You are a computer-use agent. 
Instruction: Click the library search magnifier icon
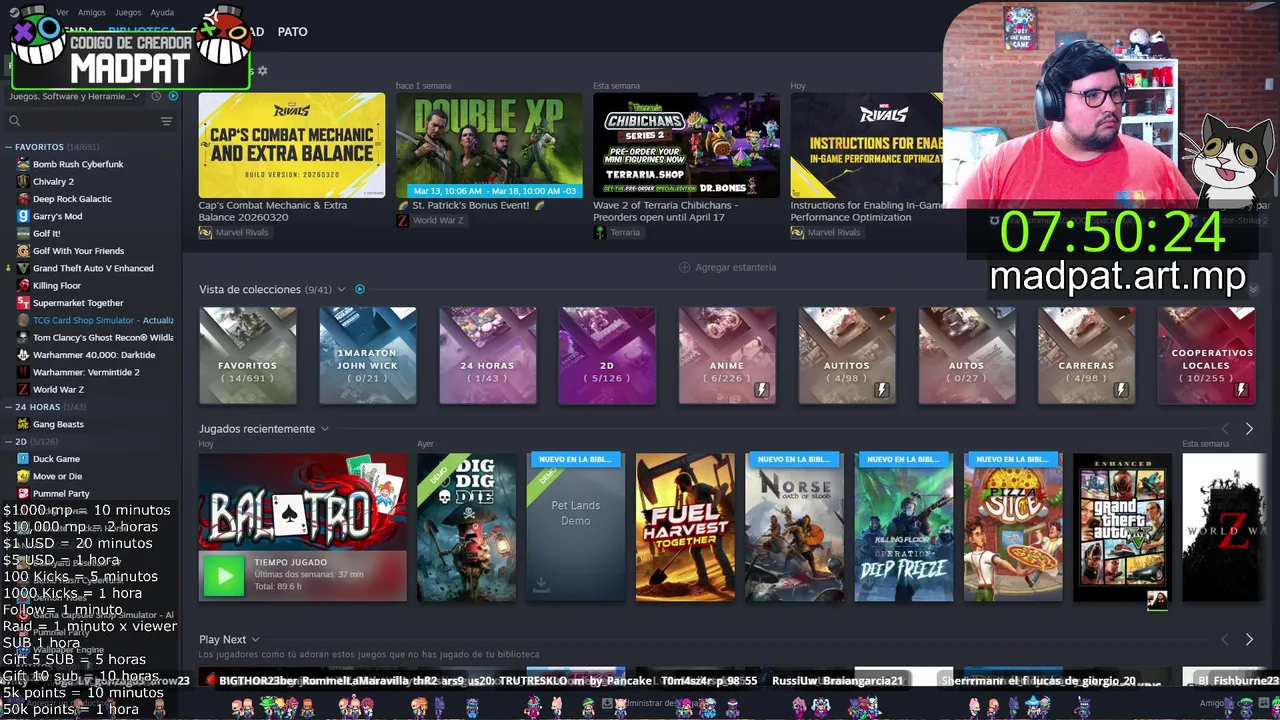tap(14, 121)
